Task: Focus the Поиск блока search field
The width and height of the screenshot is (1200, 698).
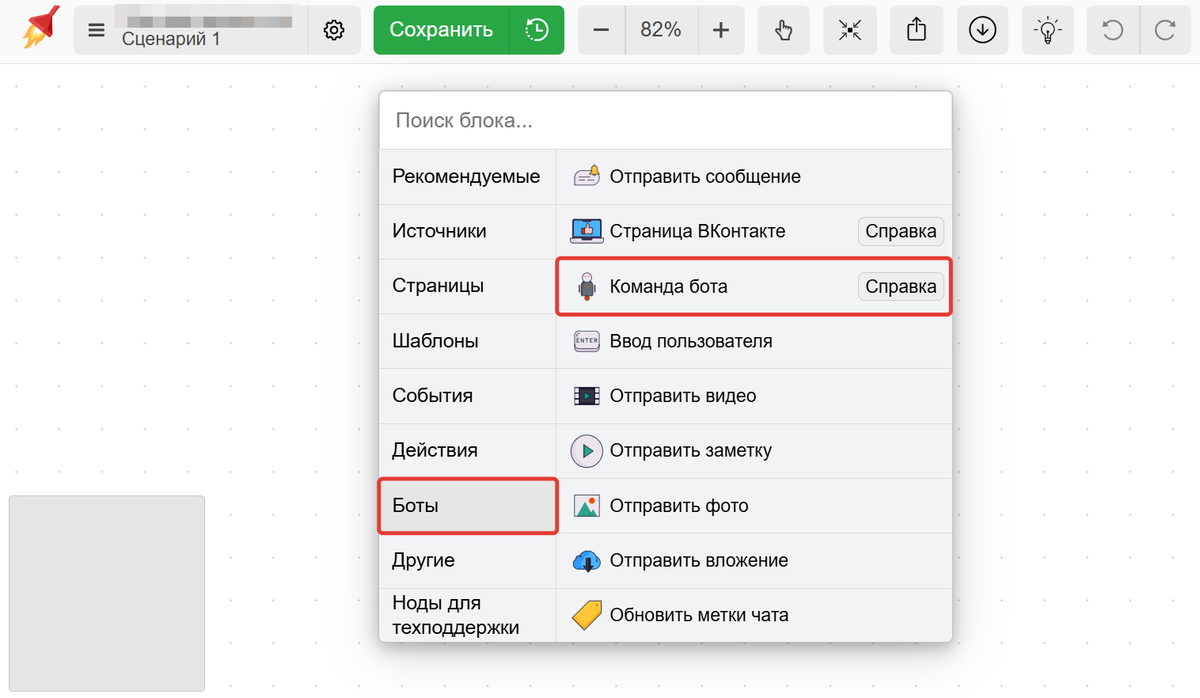Action: 665,121
